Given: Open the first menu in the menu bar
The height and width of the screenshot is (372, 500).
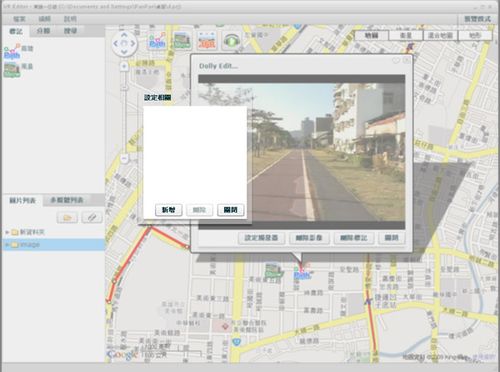Looking at the screenshot, I should pos(19,19).
